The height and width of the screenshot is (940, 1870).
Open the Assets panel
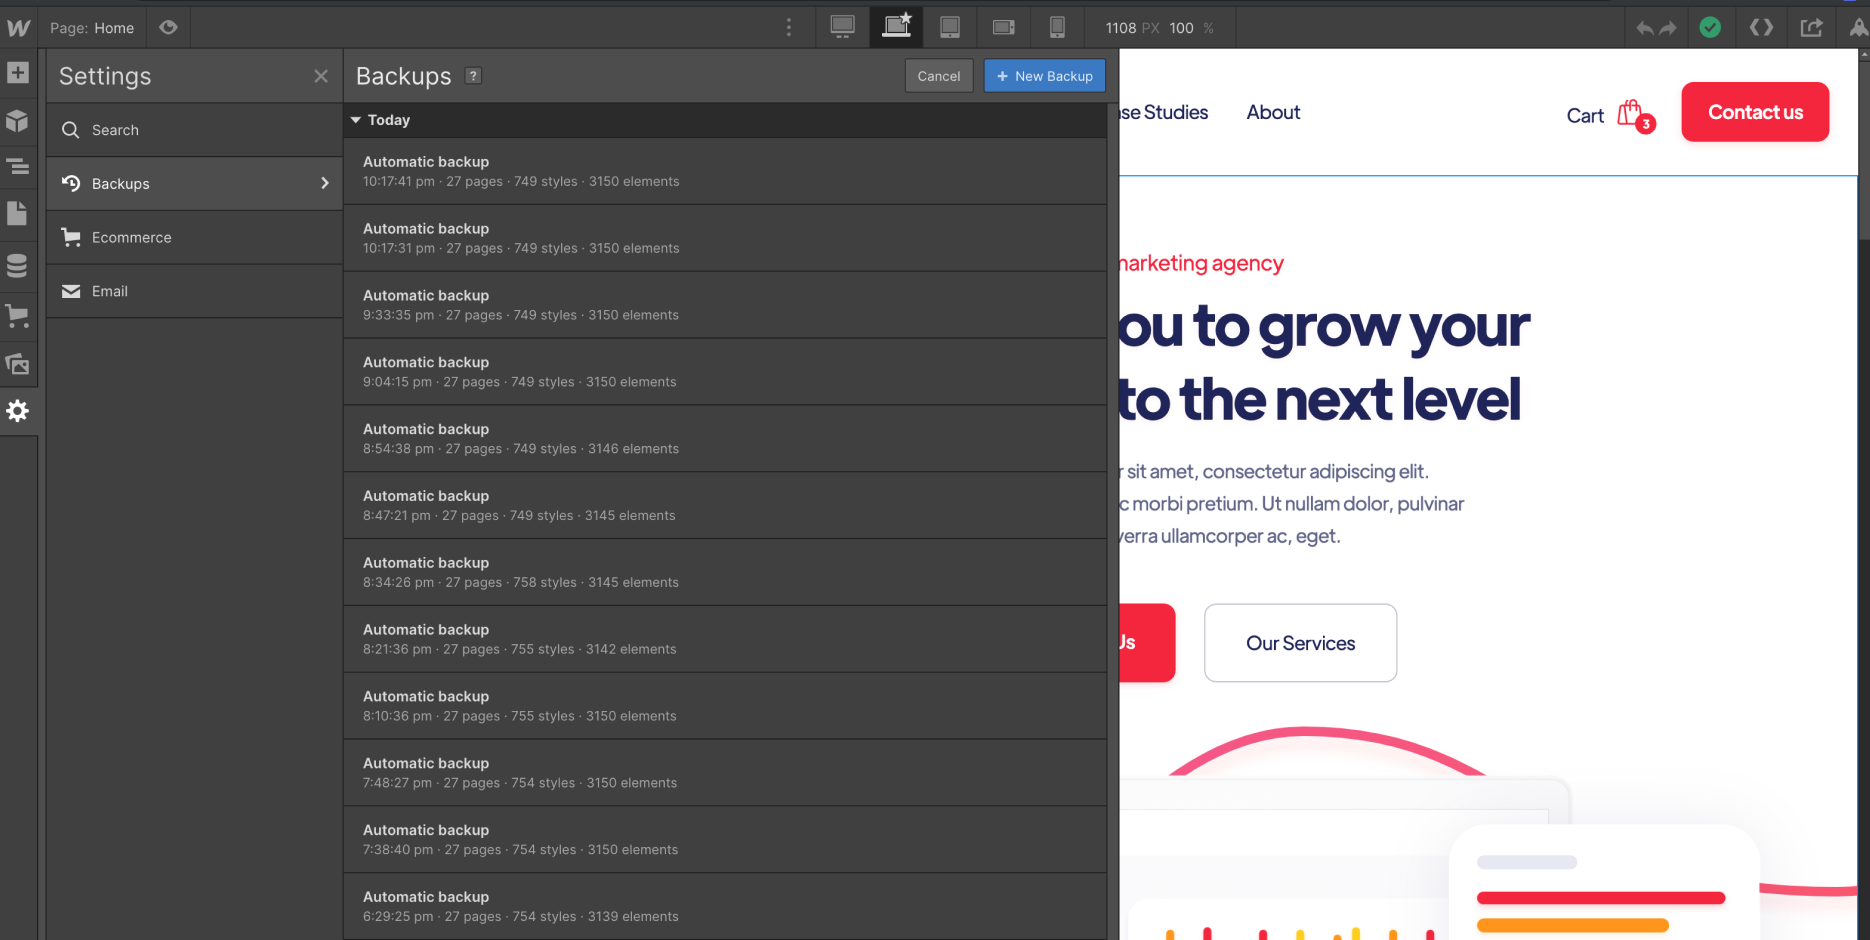(x=18, y=364)
